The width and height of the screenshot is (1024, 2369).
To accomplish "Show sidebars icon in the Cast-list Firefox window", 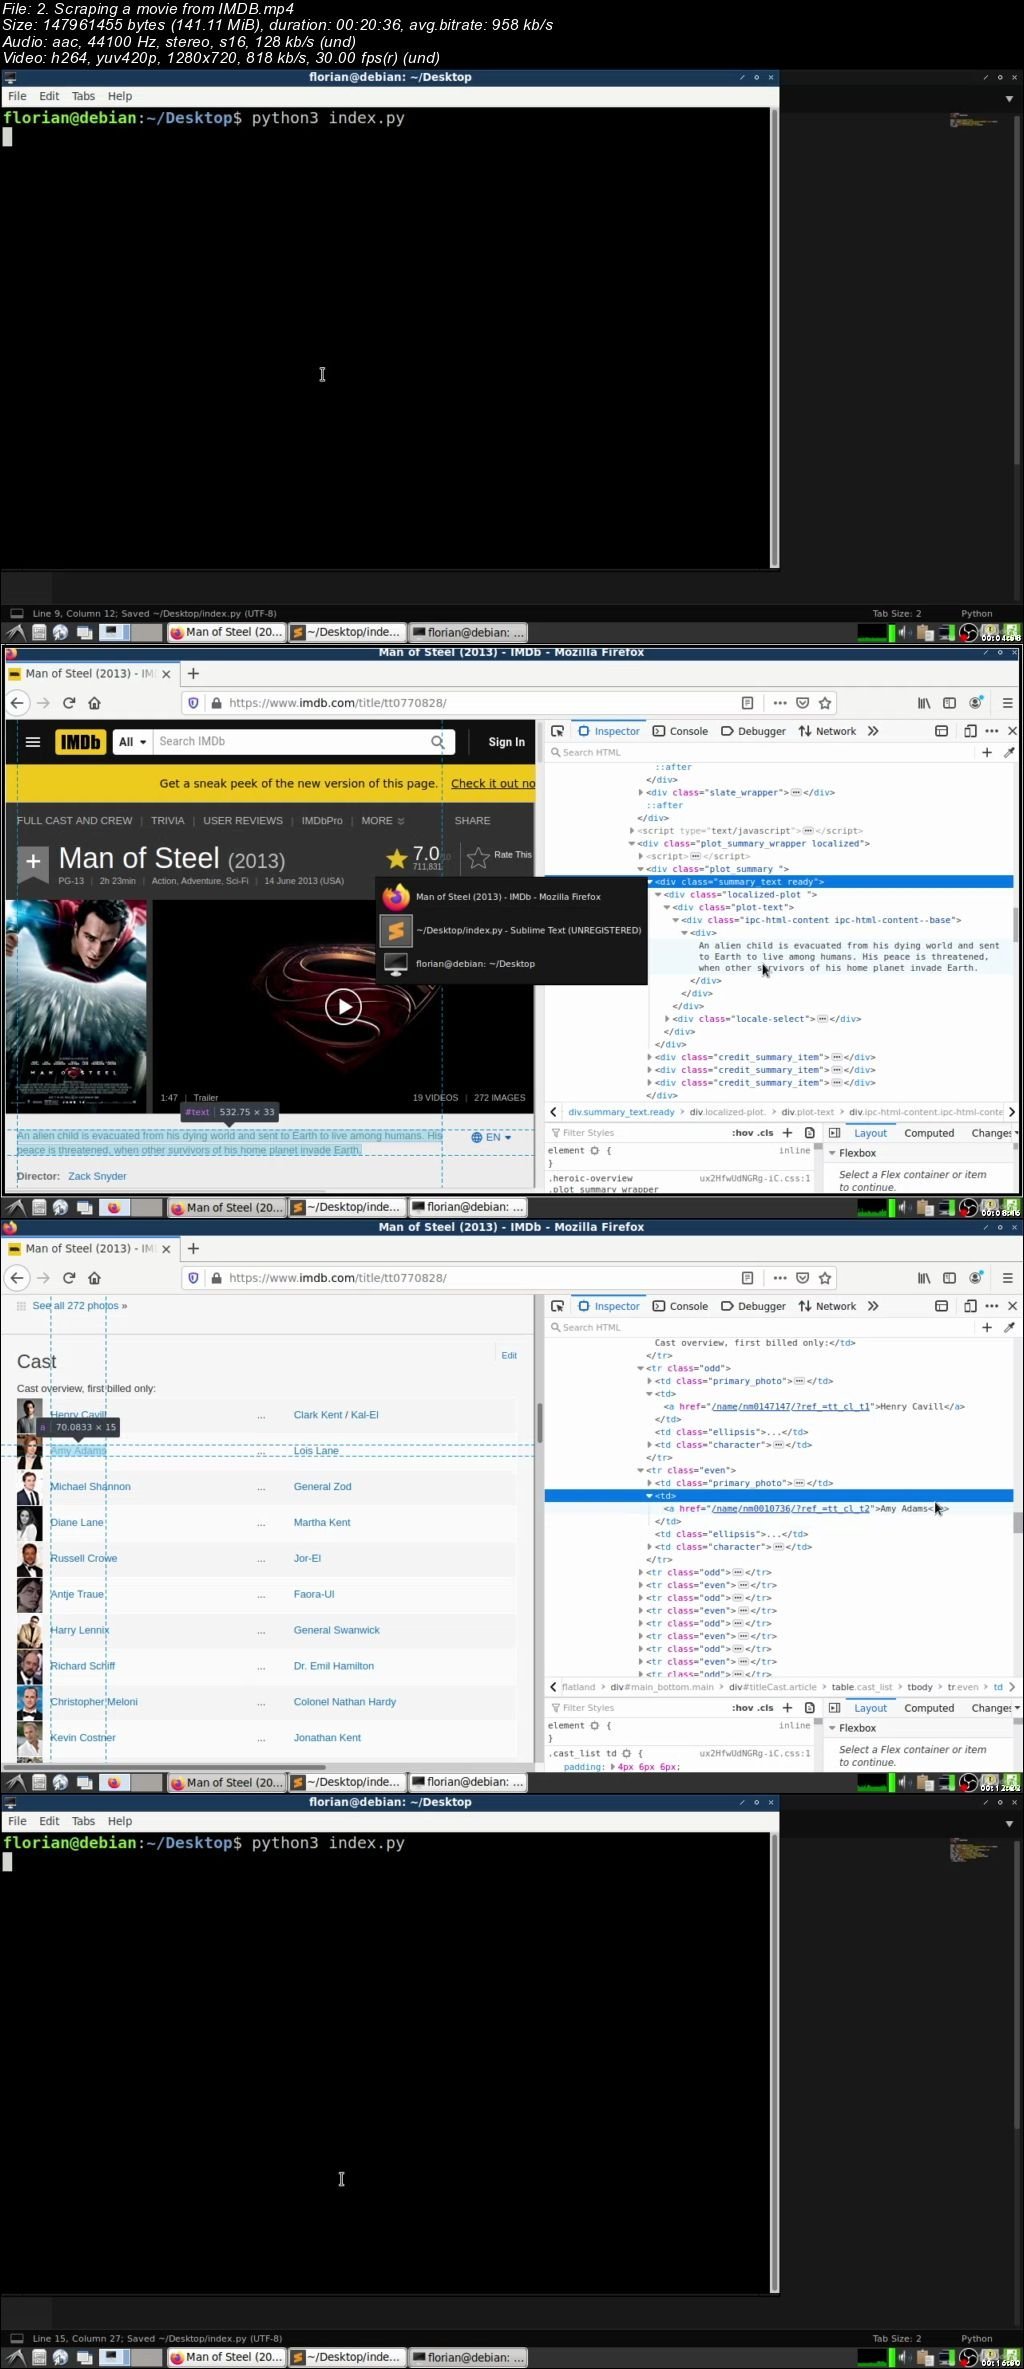I will pyautogui.click(x=950, y=1278).
